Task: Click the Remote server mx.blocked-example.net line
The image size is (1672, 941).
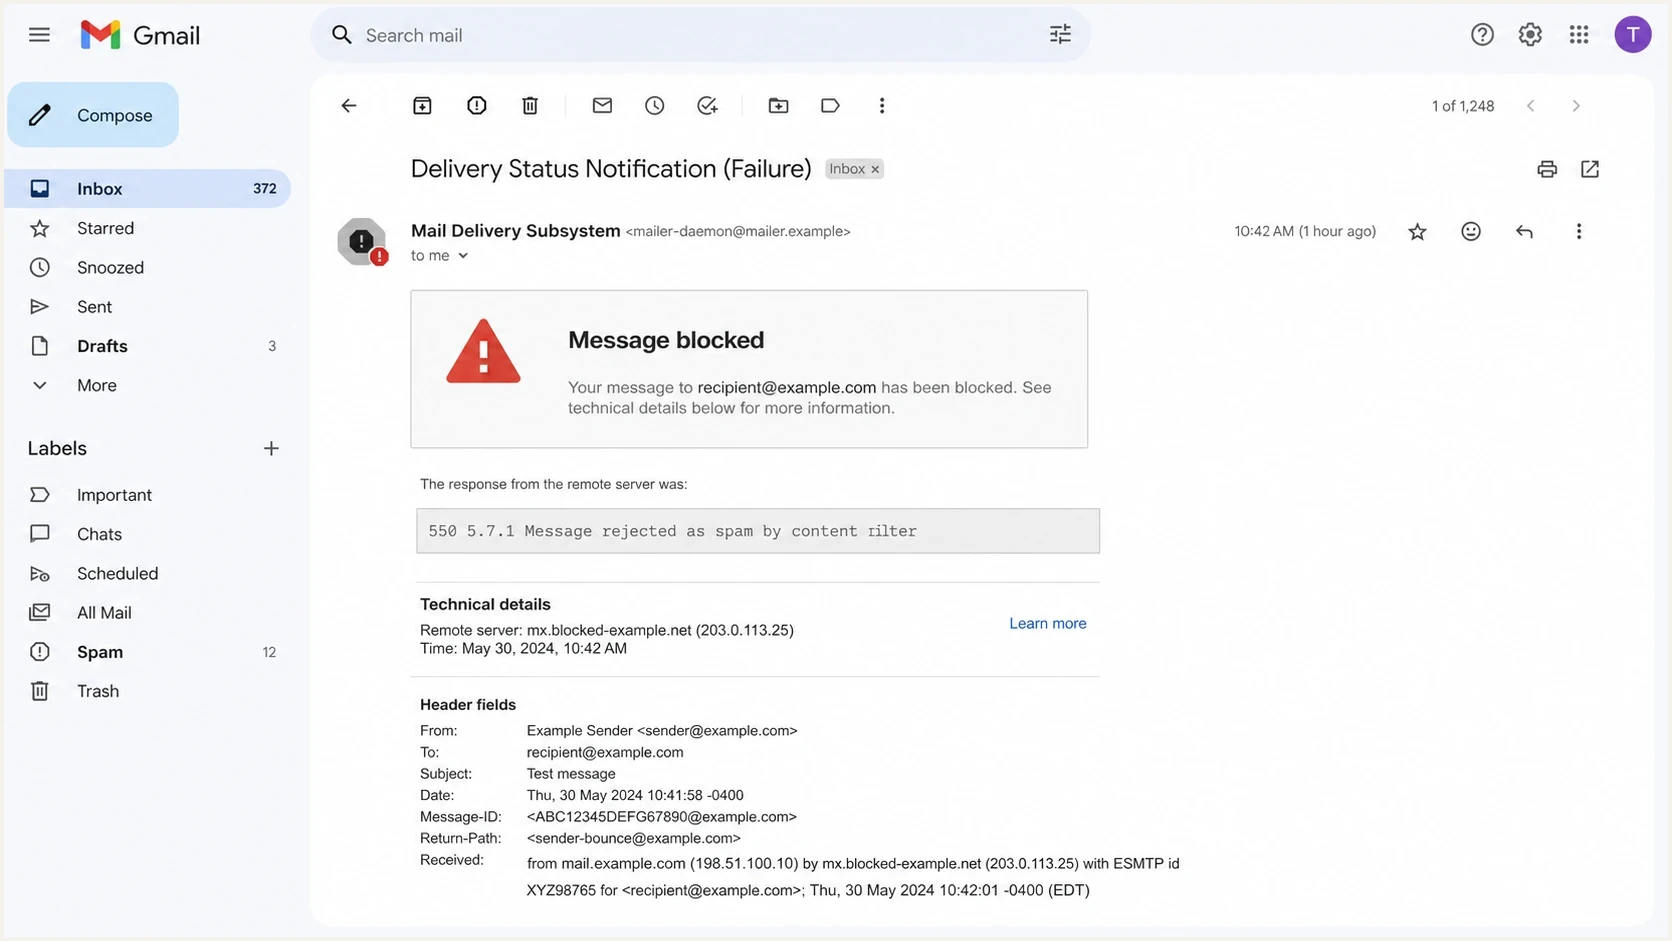Action: tap(607, 630)
